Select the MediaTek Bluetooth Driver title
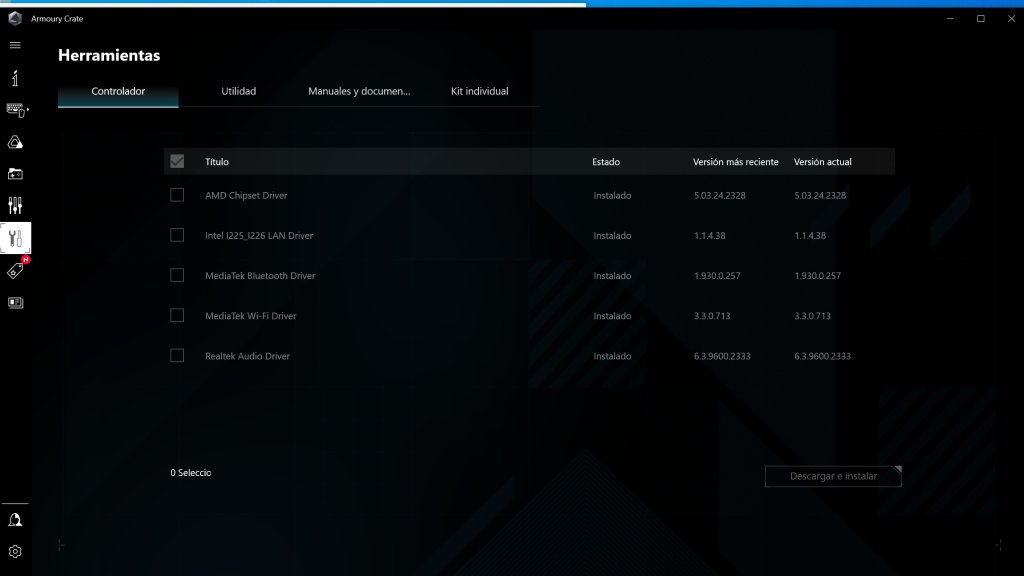Image resolution: width=1024 pixels, height=576 pixels. 260,276
